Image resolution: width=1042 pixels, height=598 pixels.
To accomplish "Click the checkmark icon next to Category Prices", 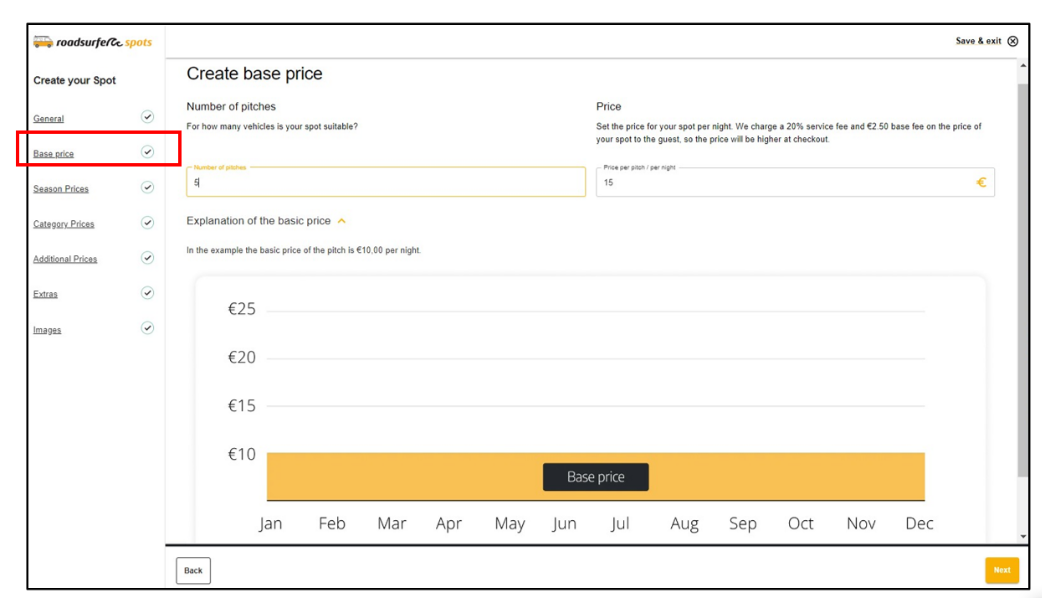I will pos(148,223).
